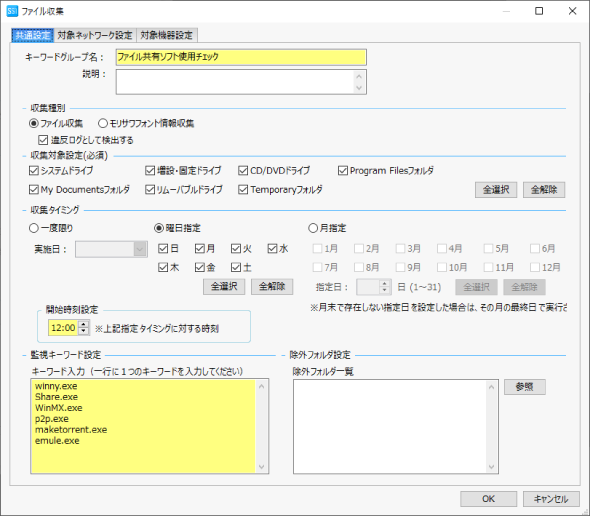Viewport: 590px width, 516px height.
Task: Toggle 月 (Monday) weekday checkbox
Action: click(x=199, y=249)
